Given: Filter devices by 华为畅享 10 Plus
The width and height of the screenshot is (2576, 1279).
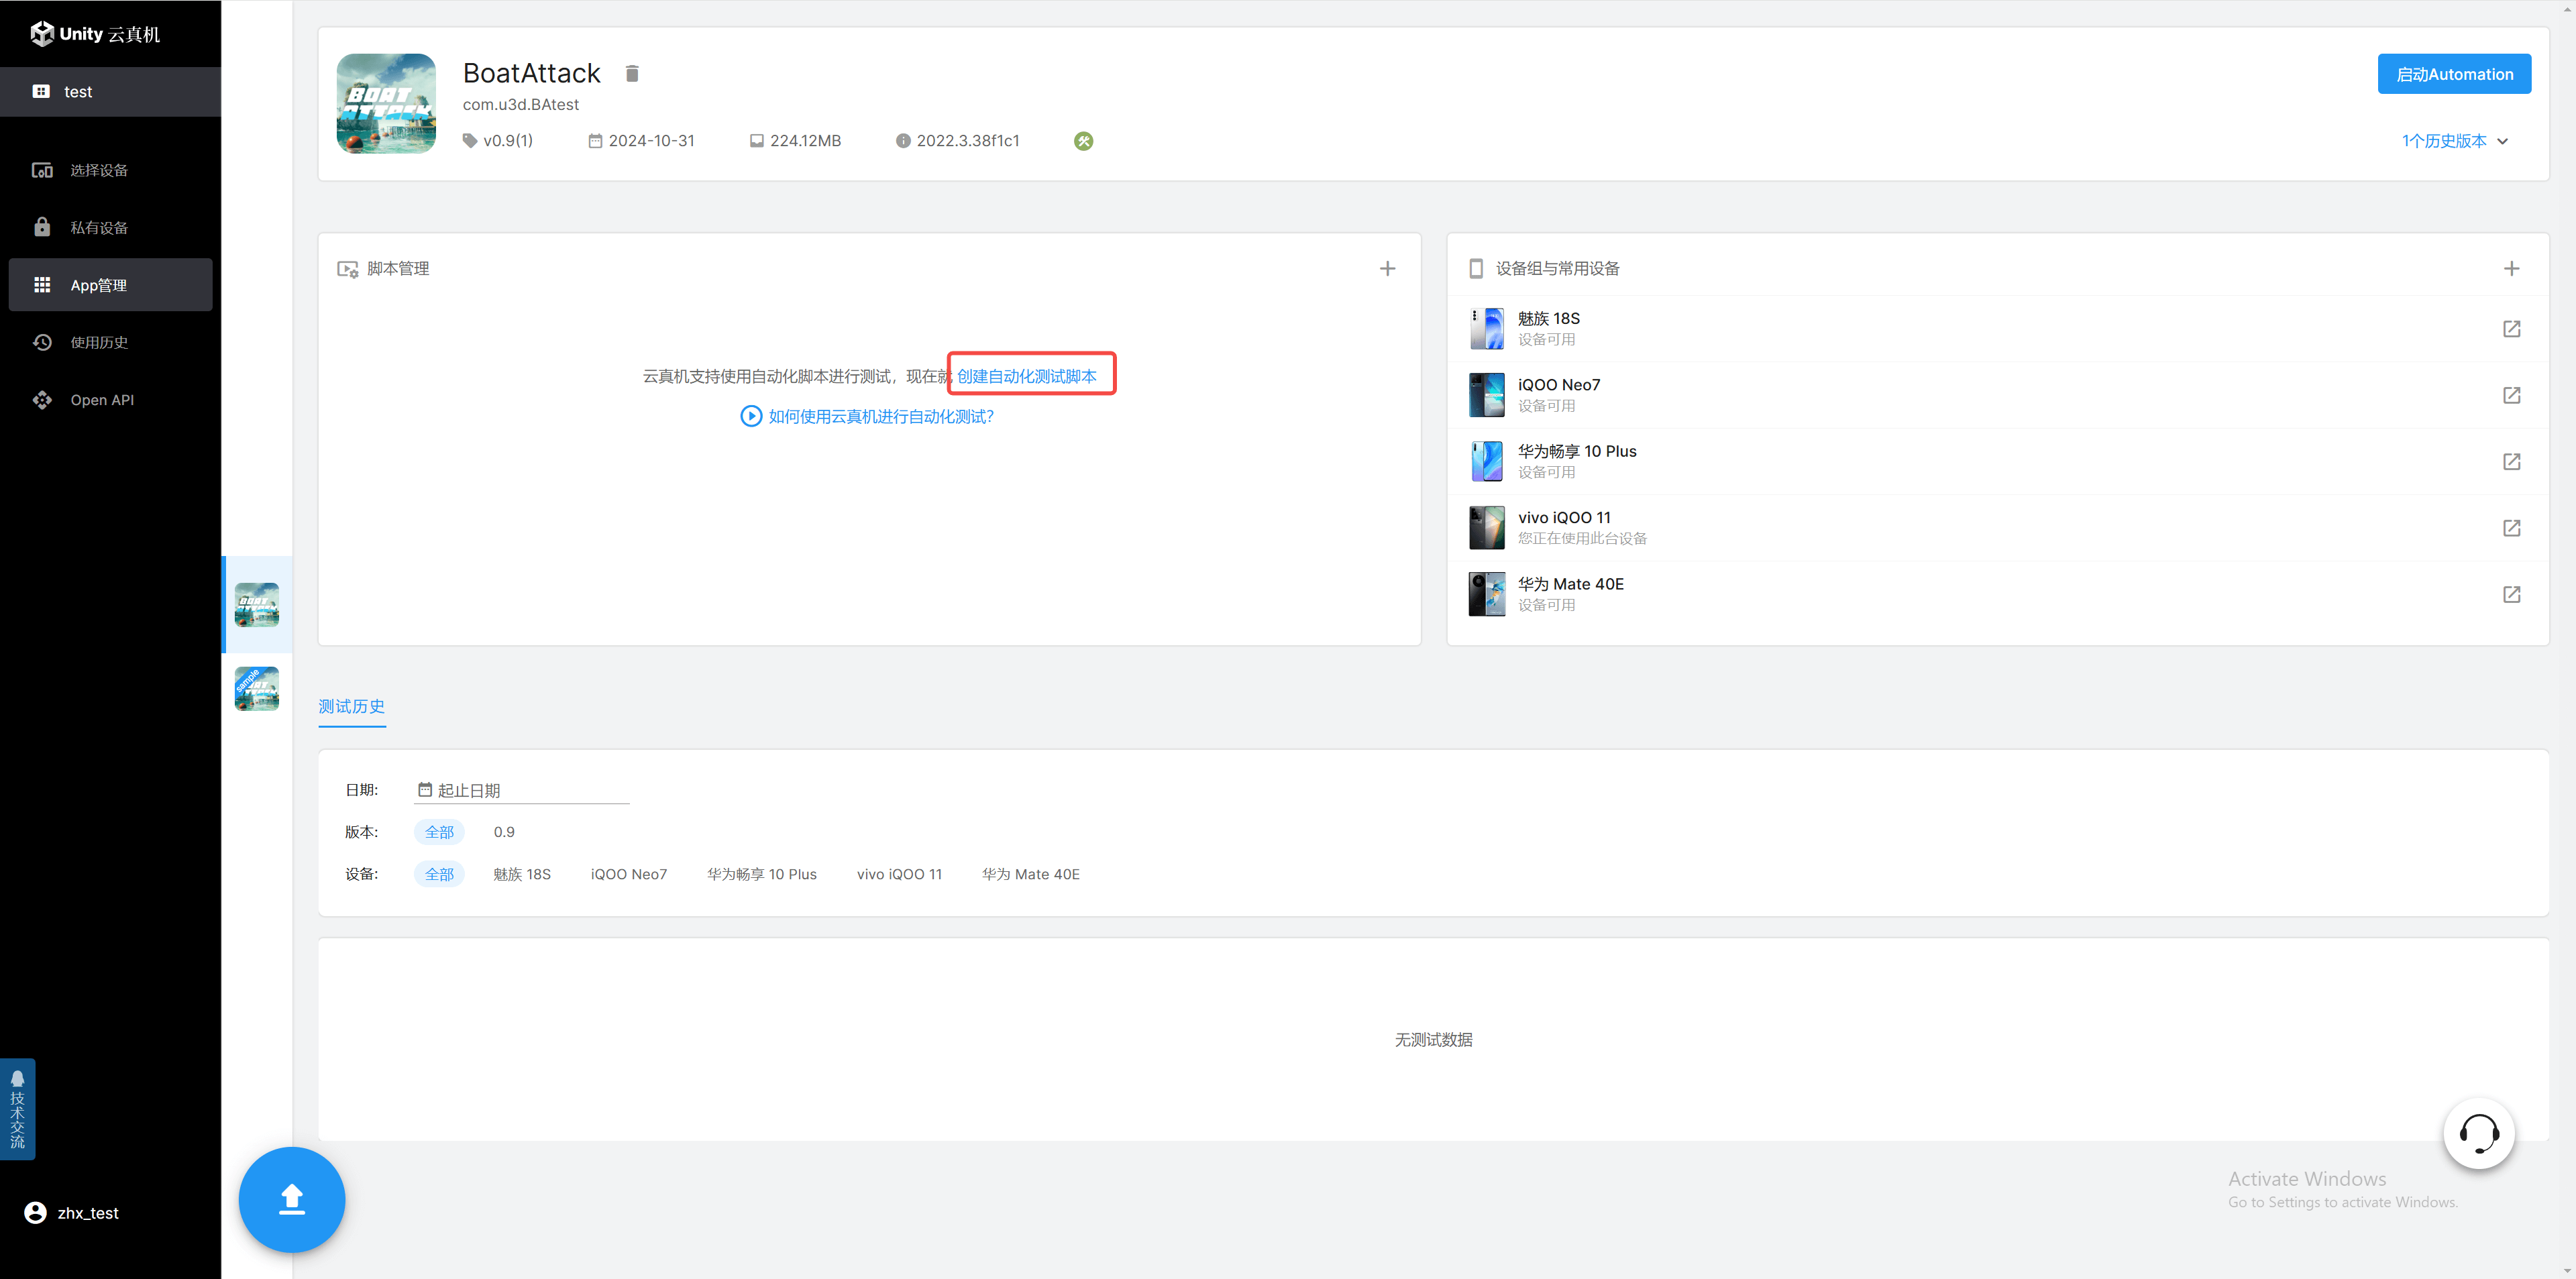Looking at the screenshot, I should 761,874.
